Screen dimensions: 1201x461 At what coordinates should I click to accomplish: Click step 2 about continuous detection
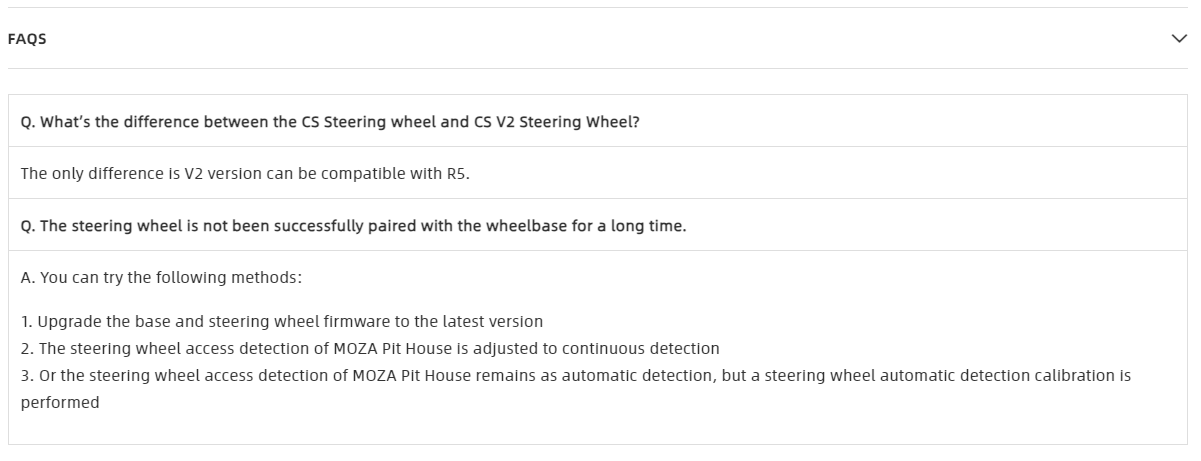[370, 349]
